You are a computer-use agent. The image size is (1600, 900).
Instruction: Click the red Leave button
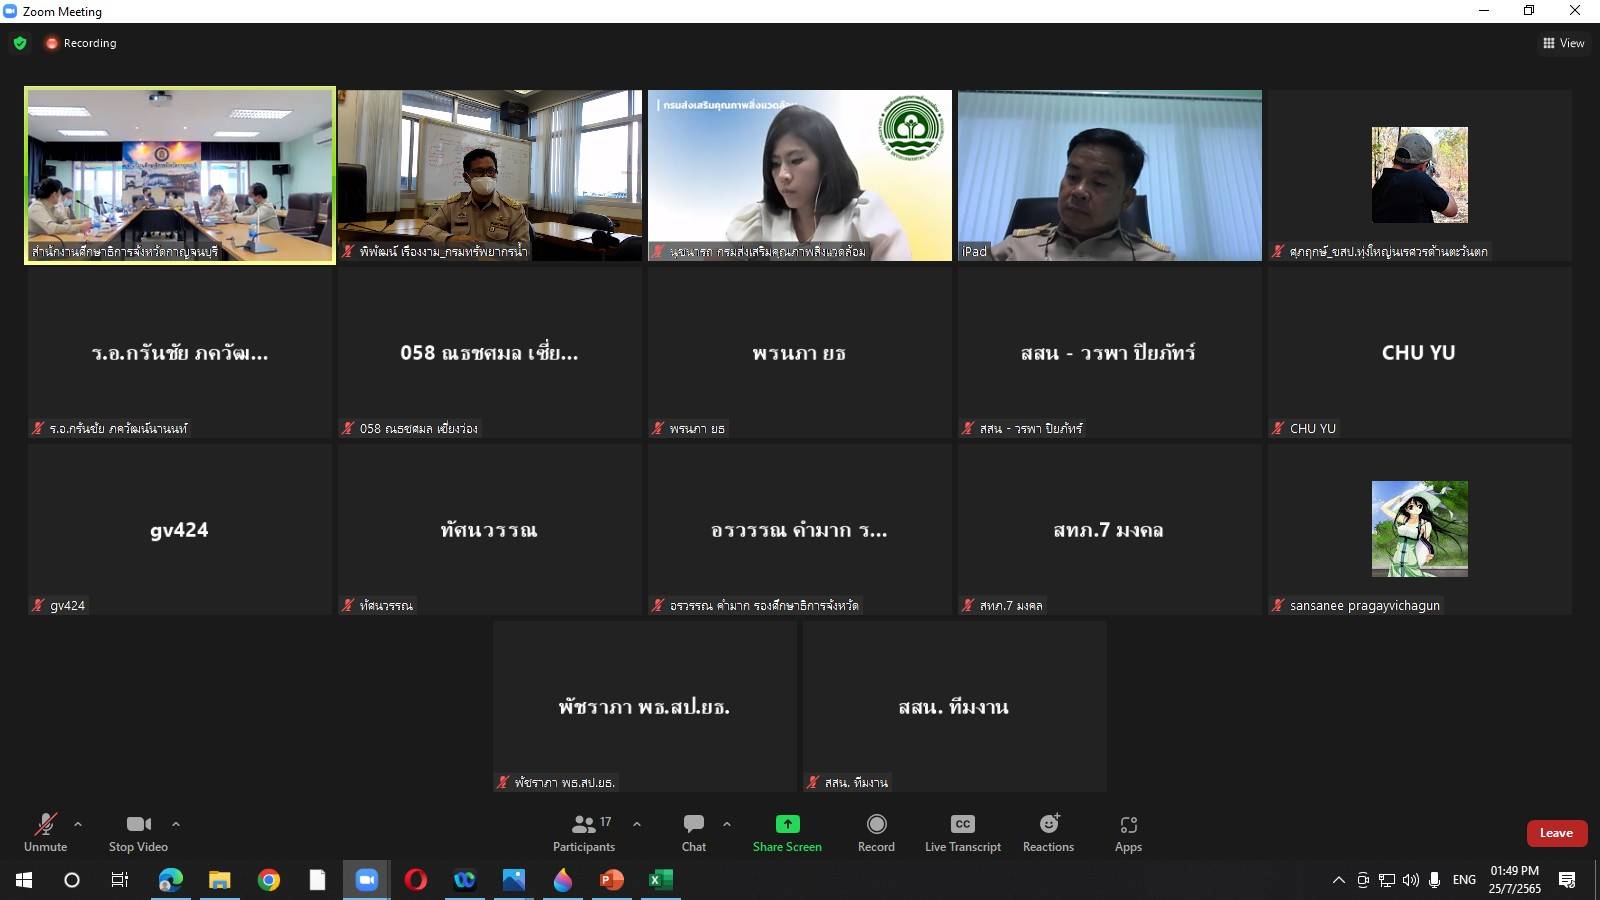pos(1556,833)
